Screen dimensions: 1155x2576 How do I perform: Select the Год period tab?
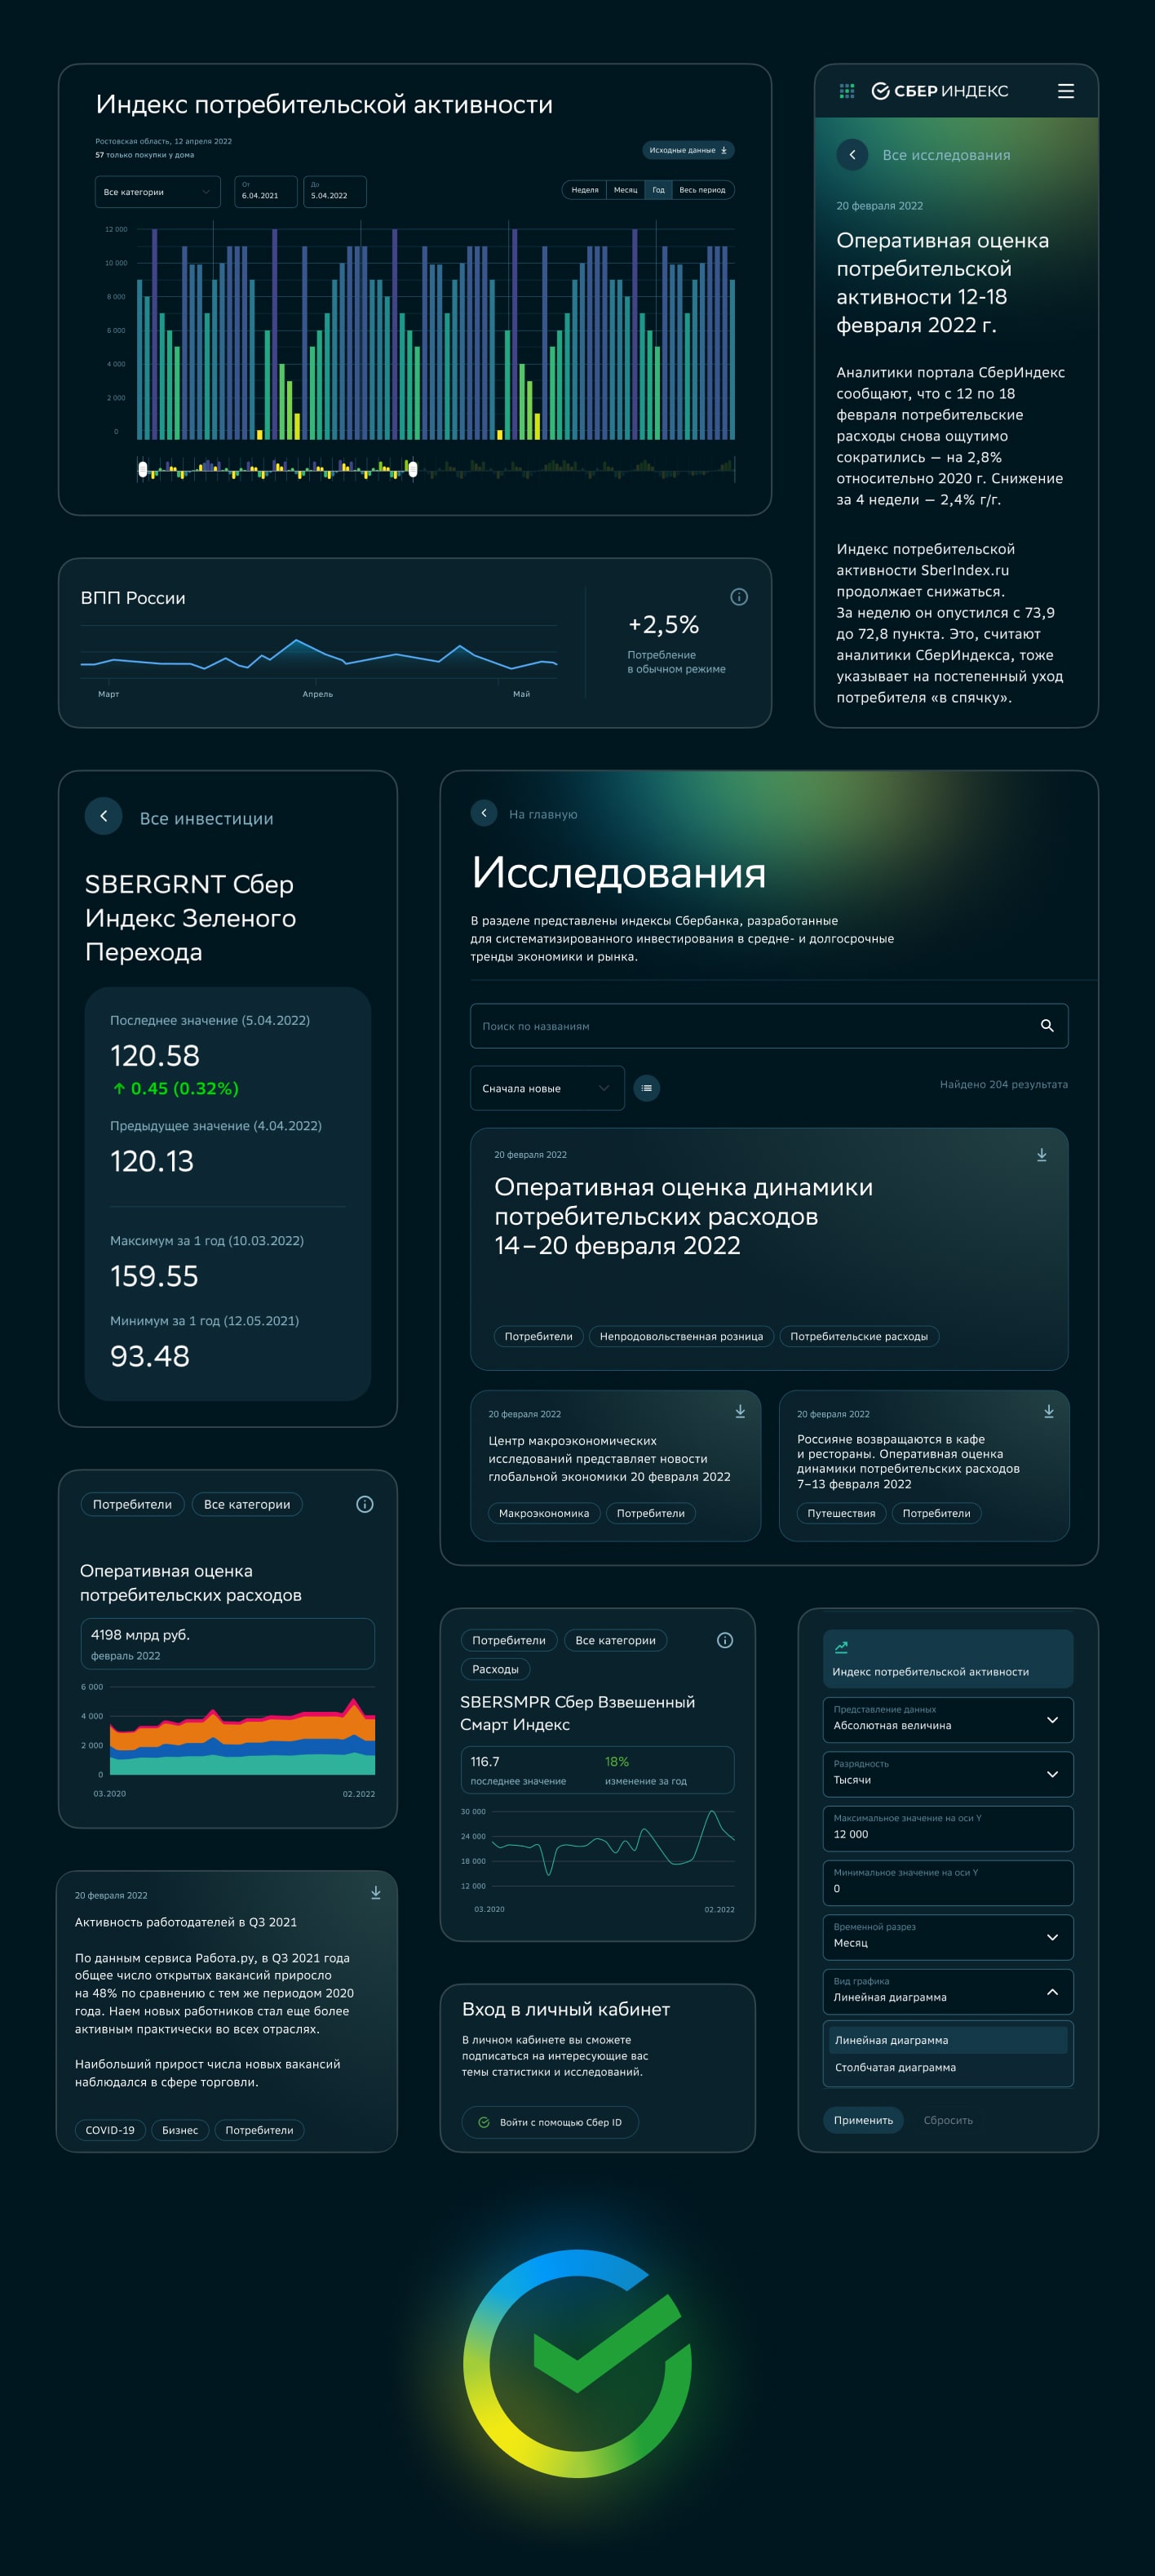click(x=658, y=190)
